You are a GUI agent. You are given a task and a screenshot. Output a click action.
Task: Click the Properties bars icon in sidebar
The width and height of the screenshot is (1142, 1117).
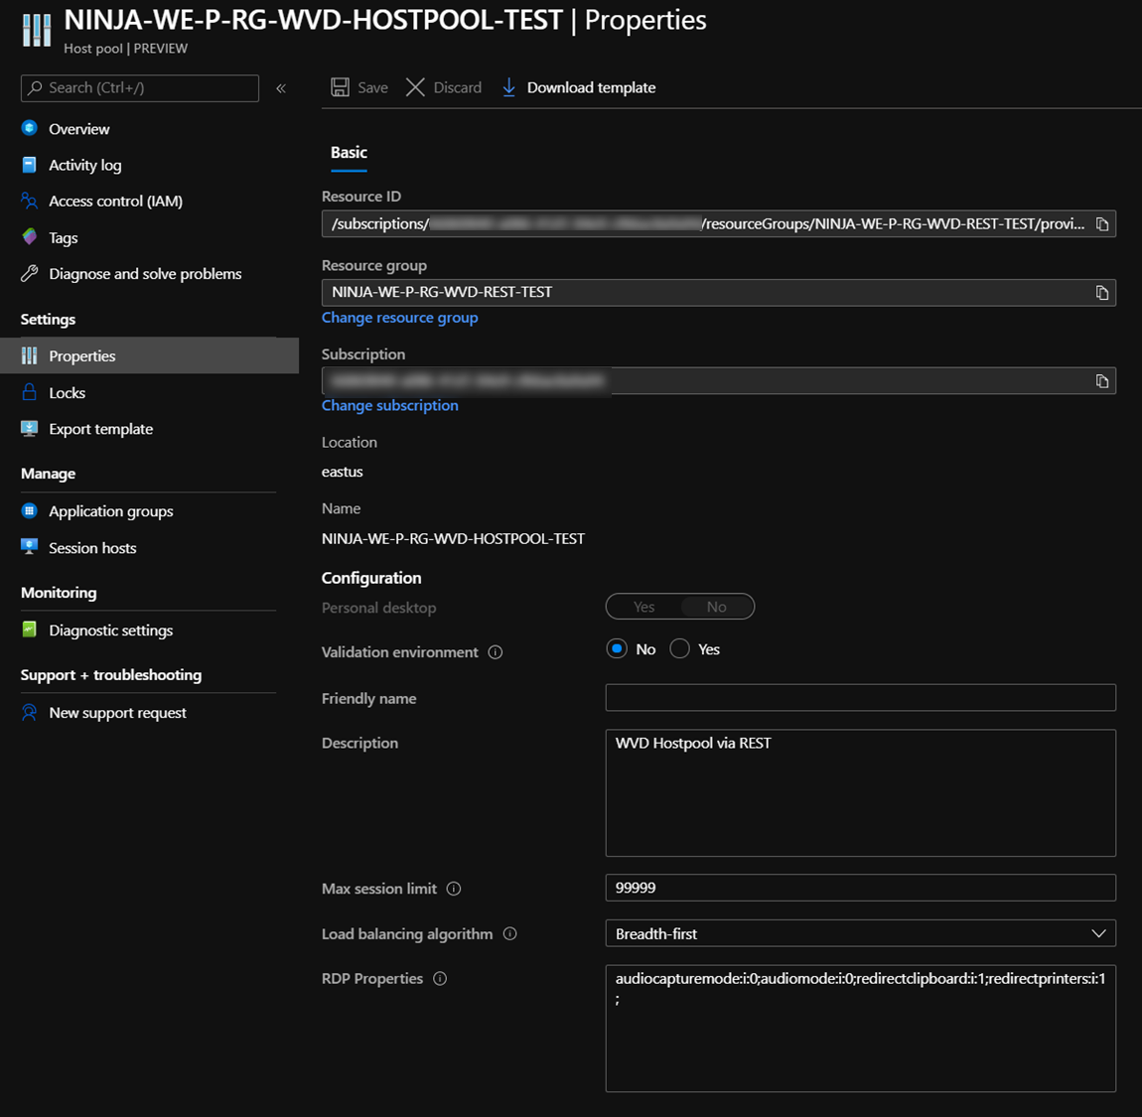(x=29, y=355)
